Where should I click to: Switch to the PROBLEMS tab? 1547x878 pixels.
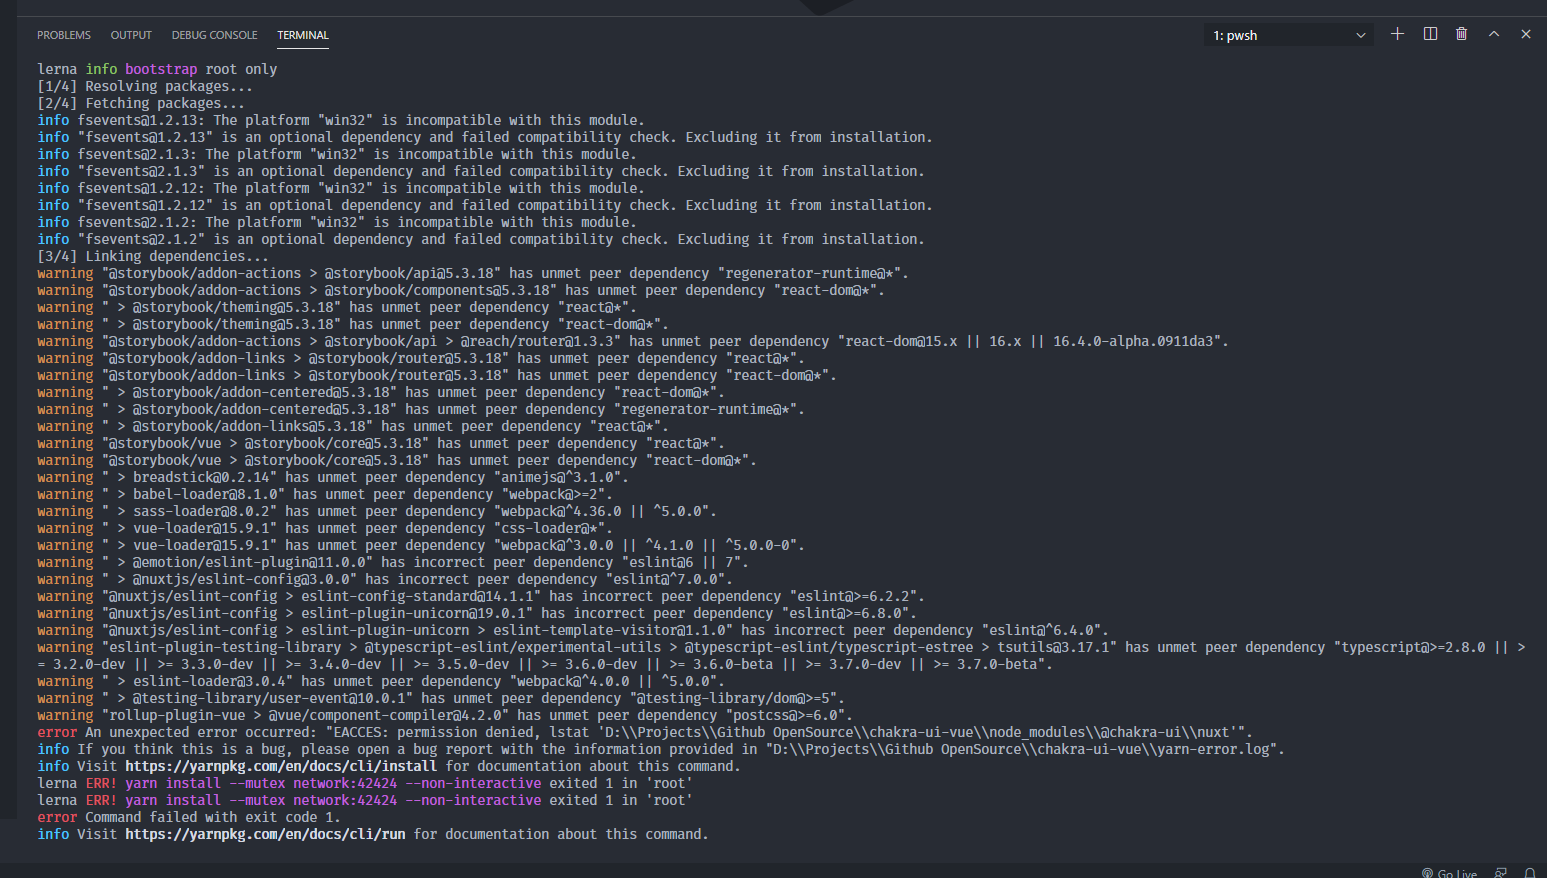pos(63,34)
